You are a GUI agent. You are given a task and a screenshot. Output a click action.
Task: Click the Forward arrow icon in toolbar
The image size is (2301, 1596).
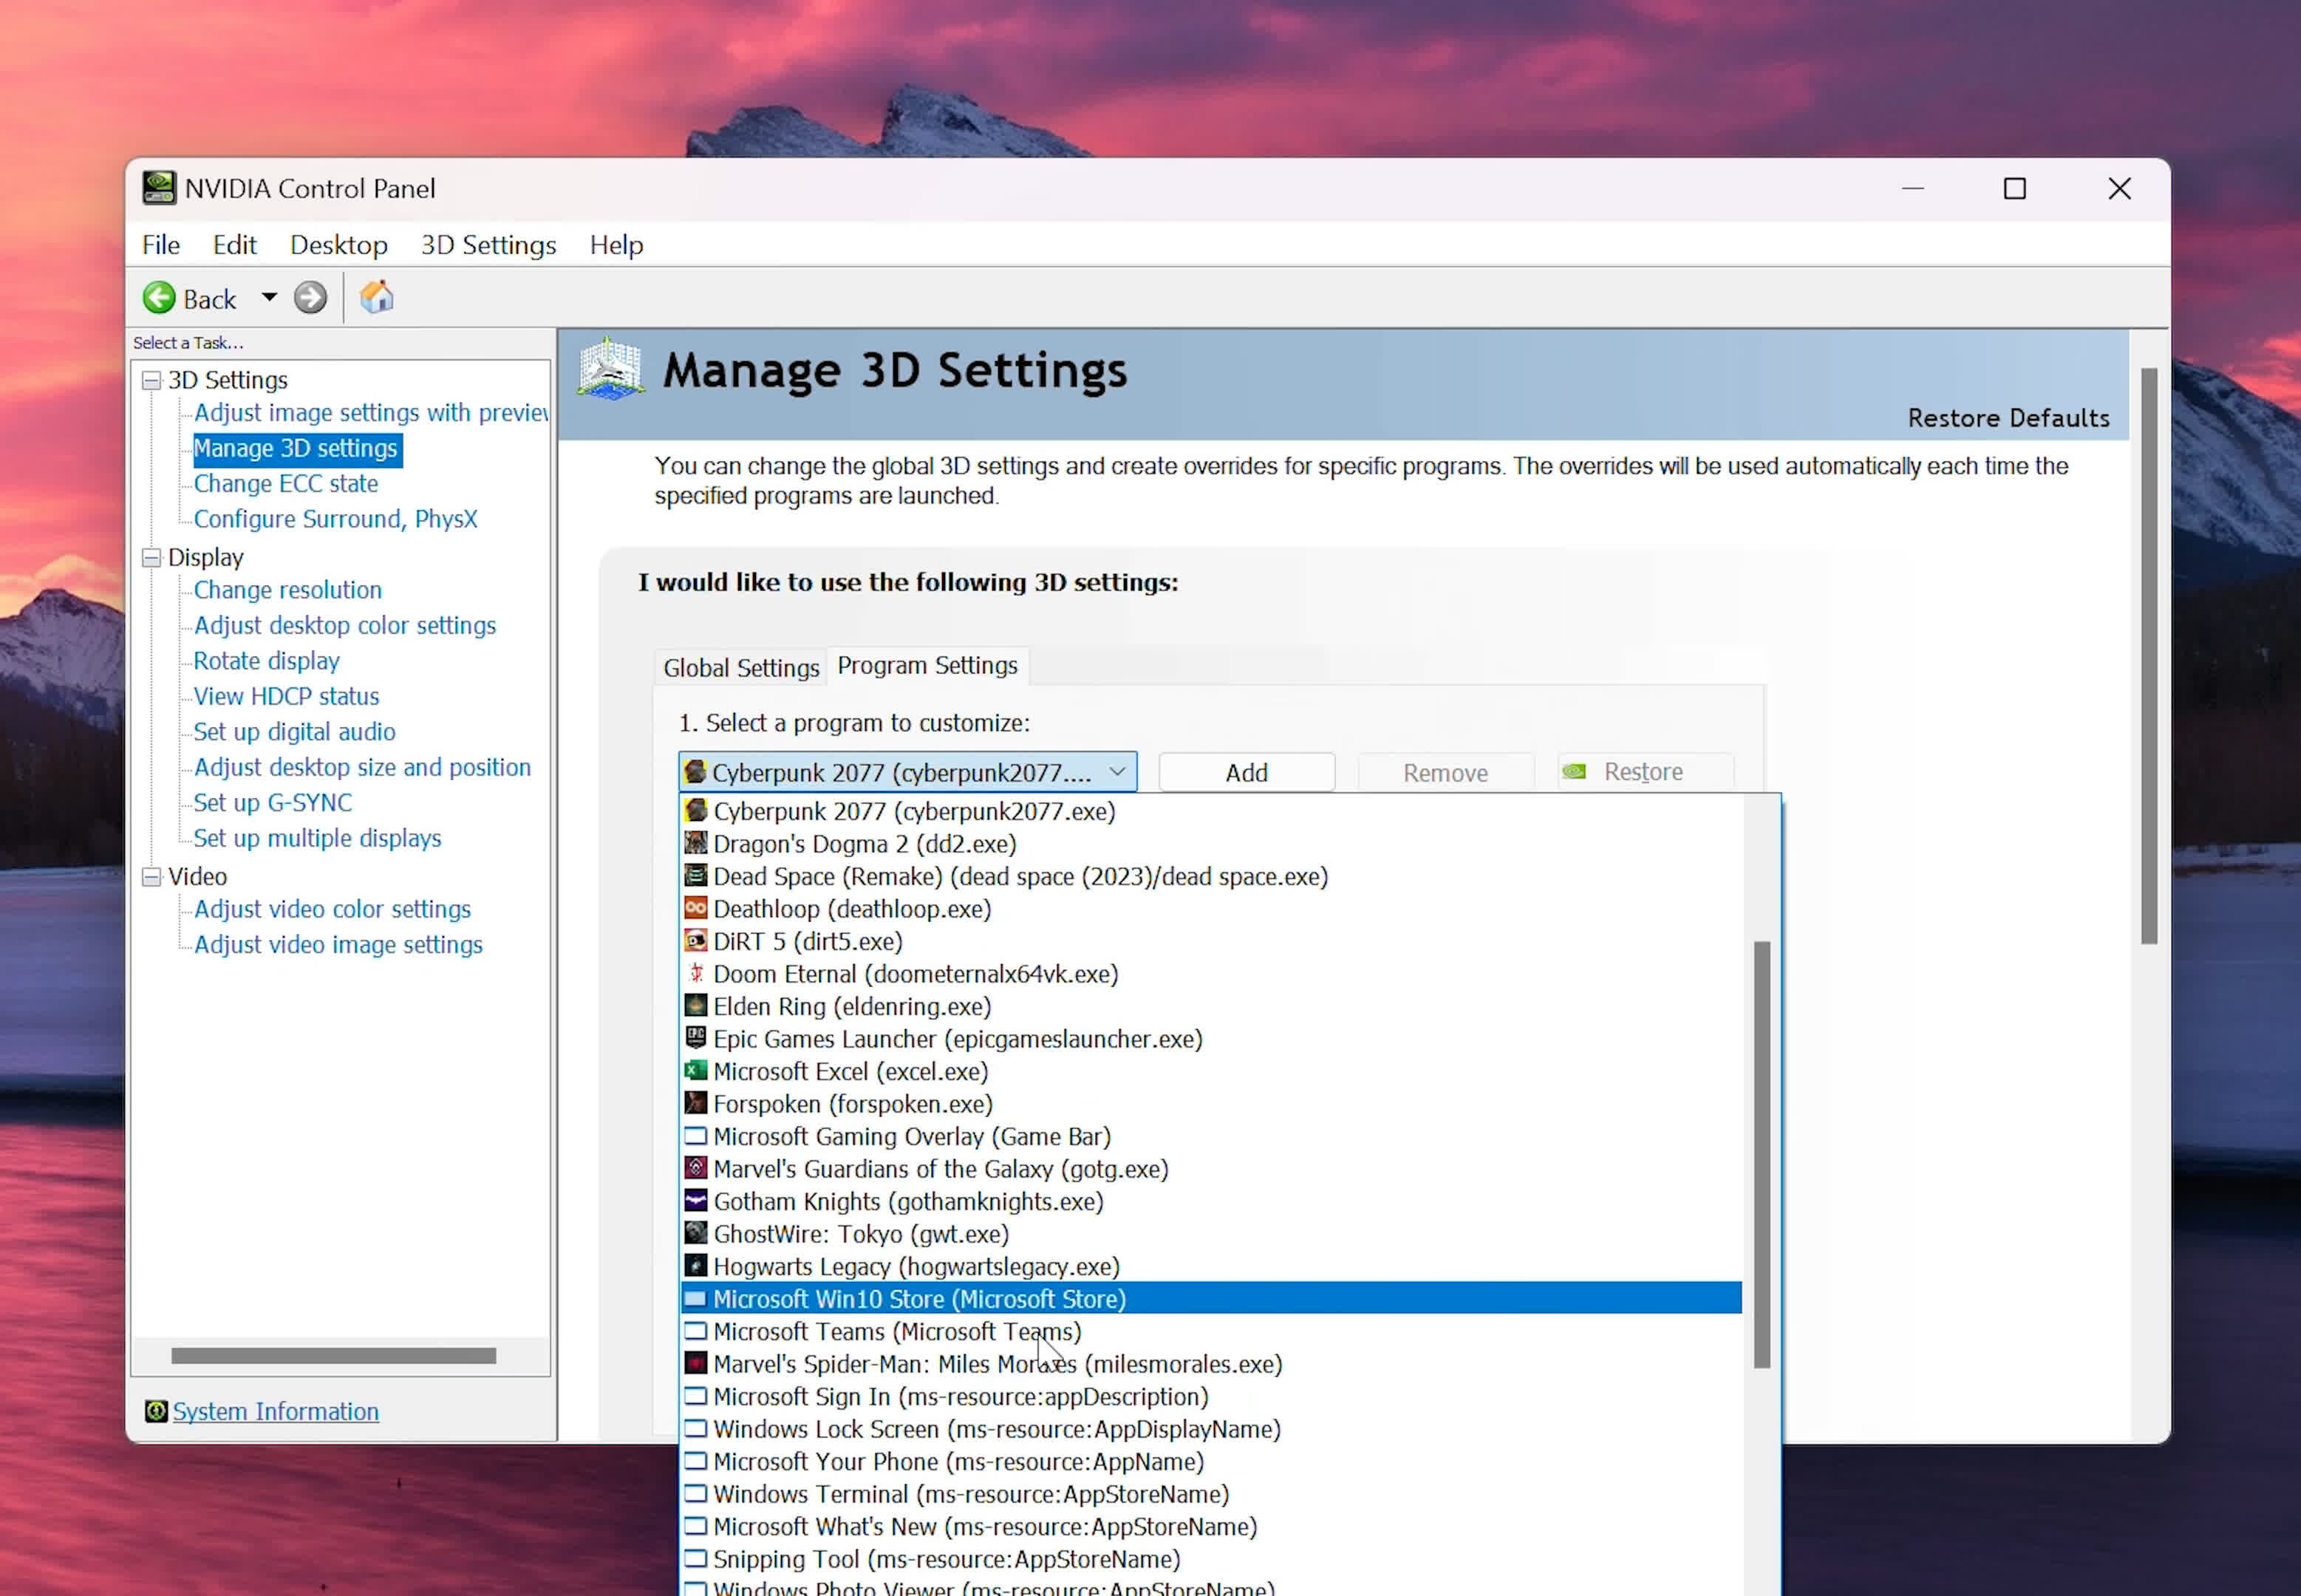[310, 298]
